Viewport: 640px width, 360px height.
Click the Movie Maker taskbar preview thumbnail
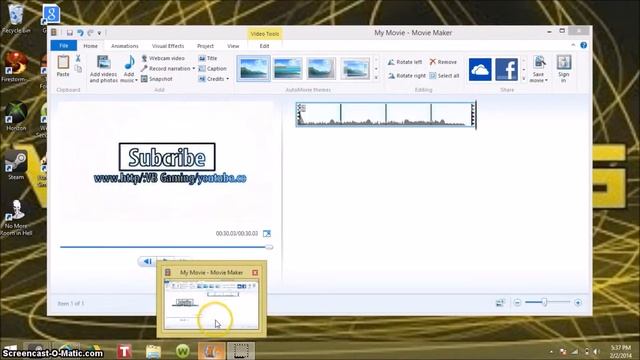[x=211, y=304]
